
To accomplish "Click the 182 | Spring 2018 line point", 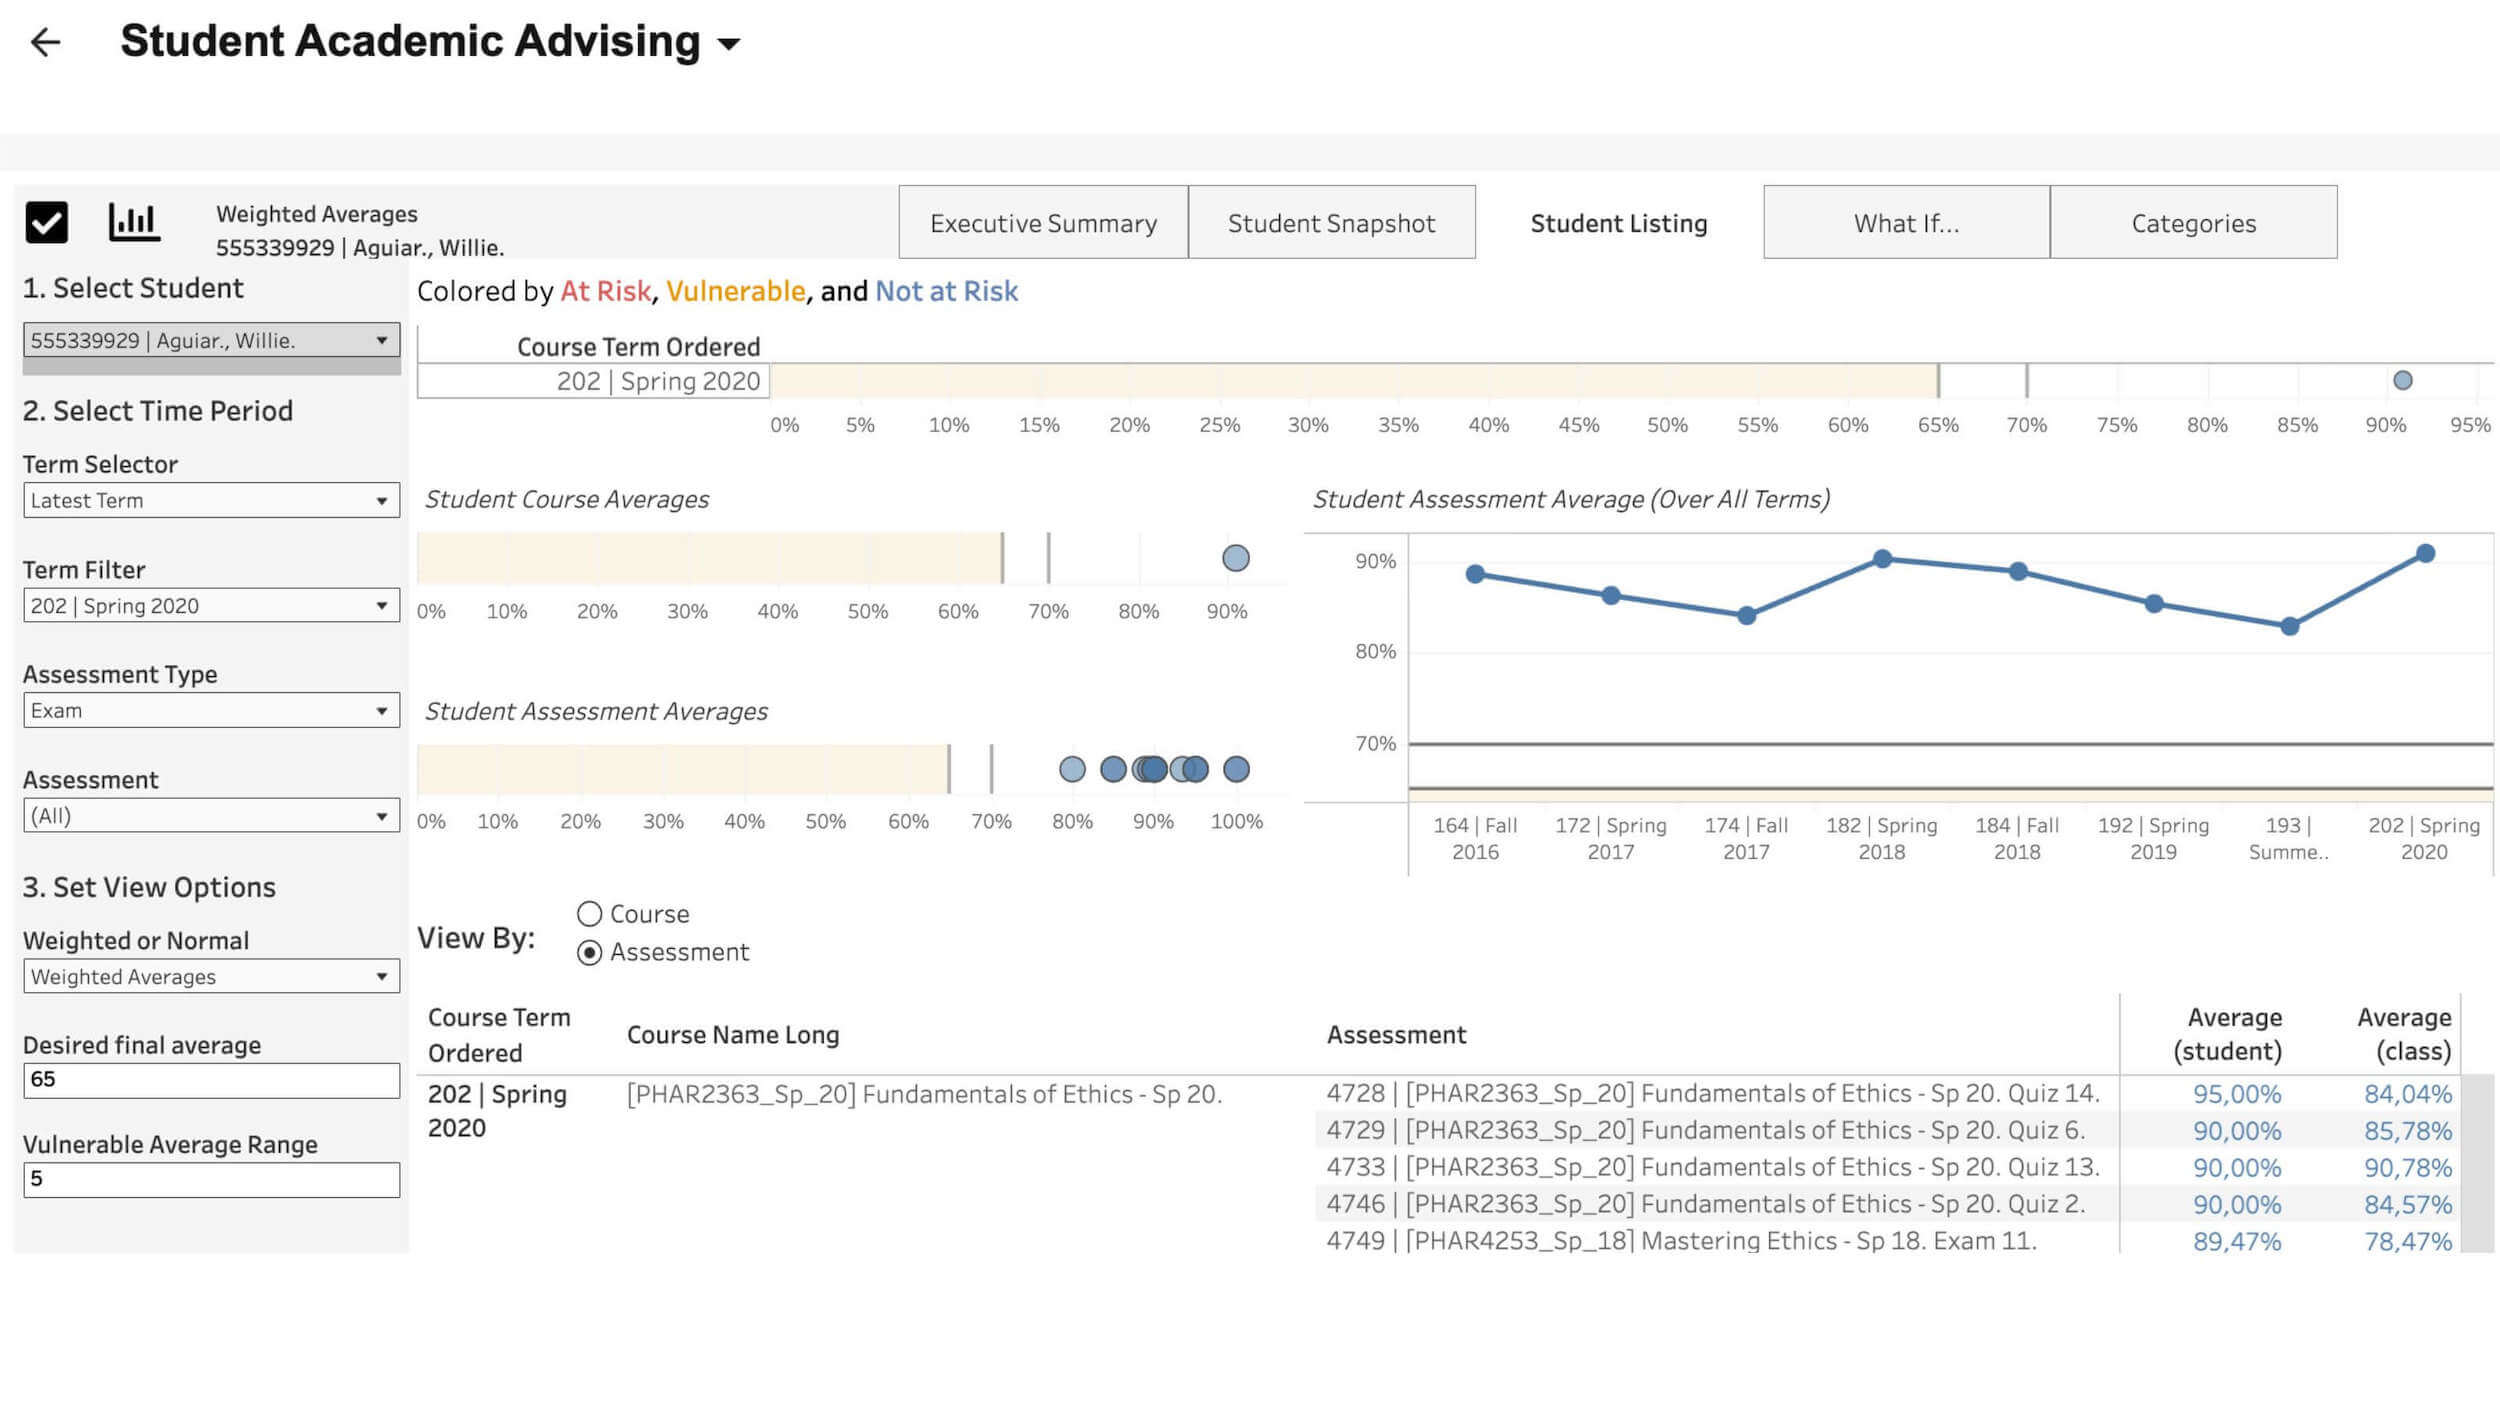I will pos(1883,558).
